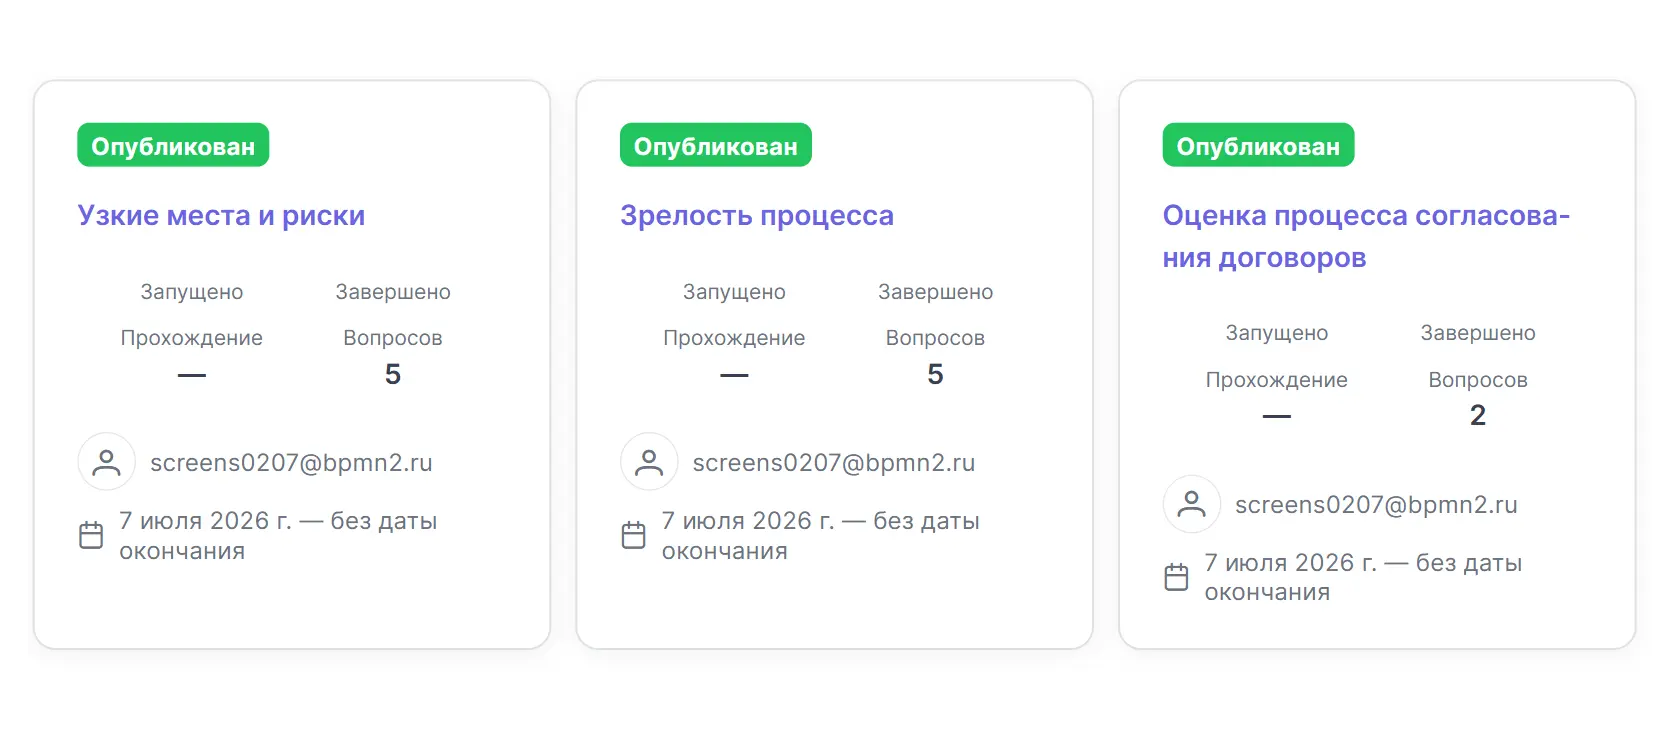Click user avatar icon in "Узкие места и риски"
The width and height of the screenshot is (1670, 731).
tap(106, 462)
